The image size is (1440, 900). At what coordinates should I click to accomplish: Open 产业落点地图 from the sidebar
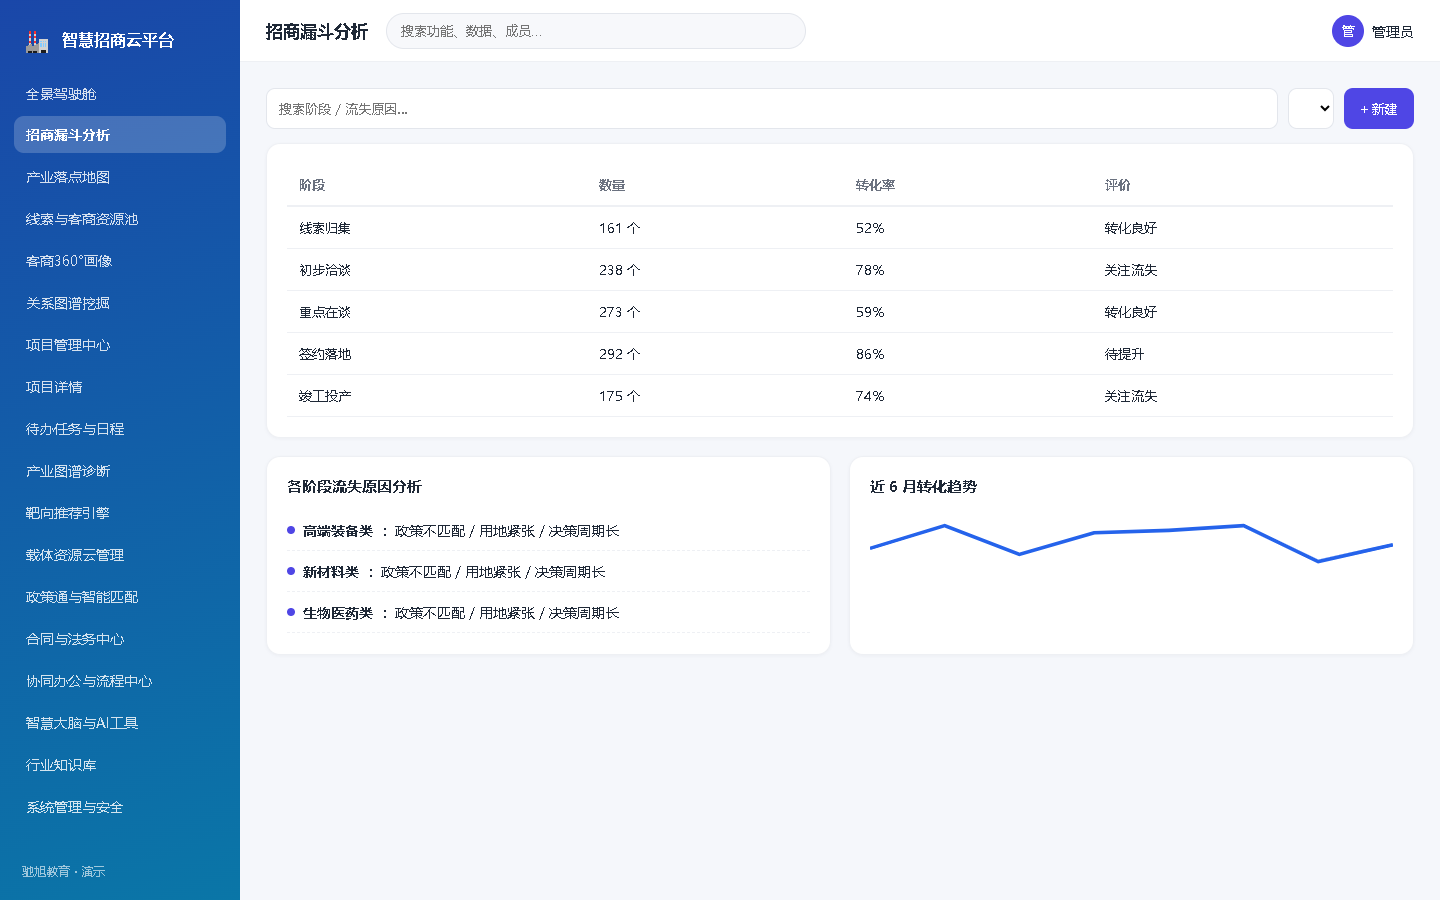[x=120, y=177]
